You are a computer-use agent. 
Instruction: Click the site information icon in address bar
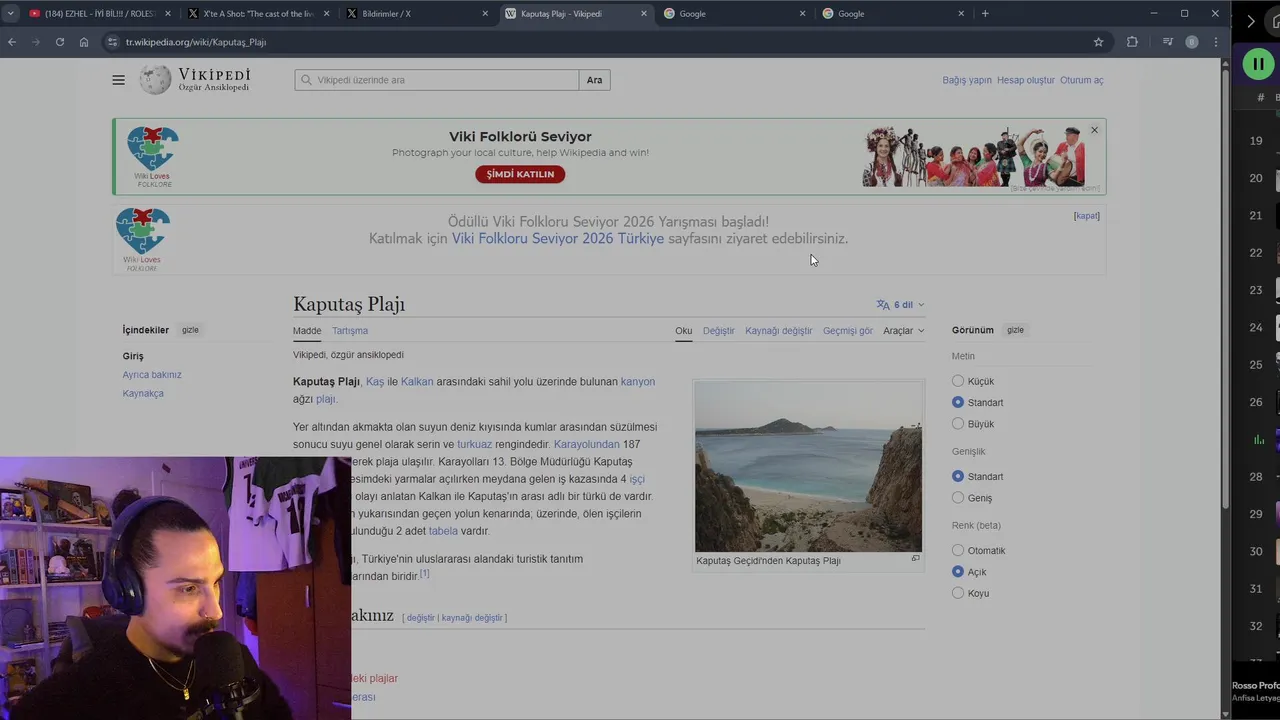tap(112, 42)
